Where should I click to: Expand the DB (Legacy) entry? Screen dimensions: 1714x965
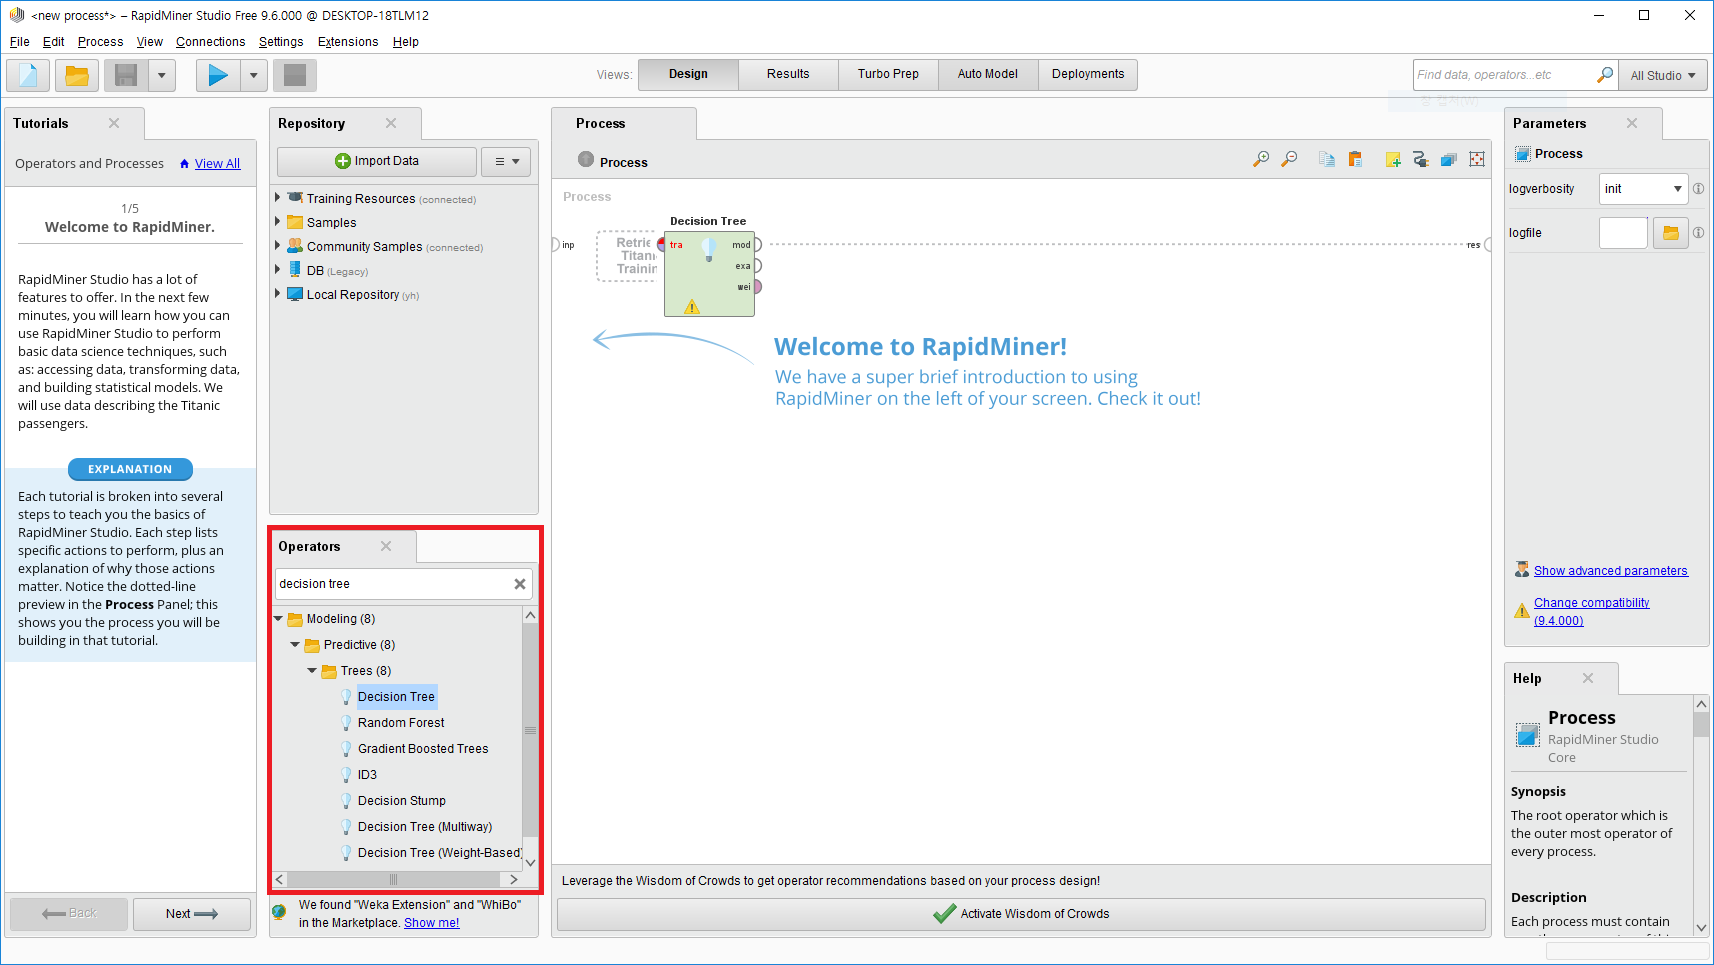[x=278, y=270]
